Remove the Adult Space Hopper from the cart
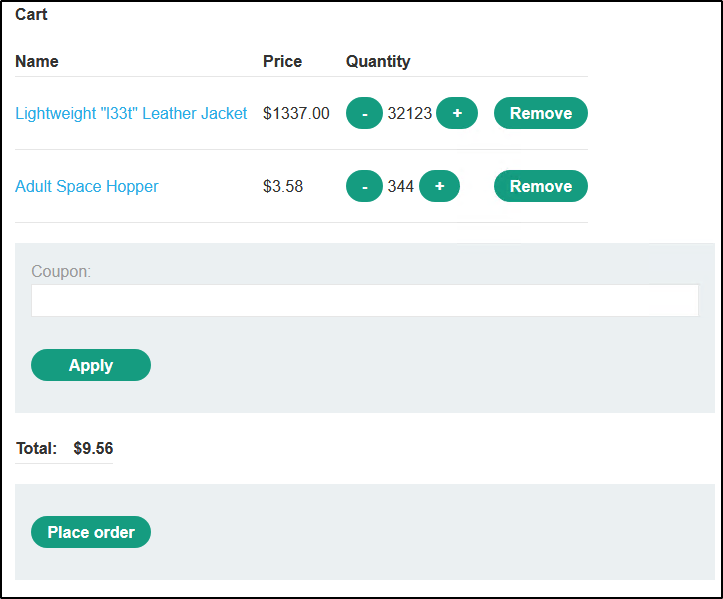The width and height of the screenshot is (723, 599). (540, 186)
